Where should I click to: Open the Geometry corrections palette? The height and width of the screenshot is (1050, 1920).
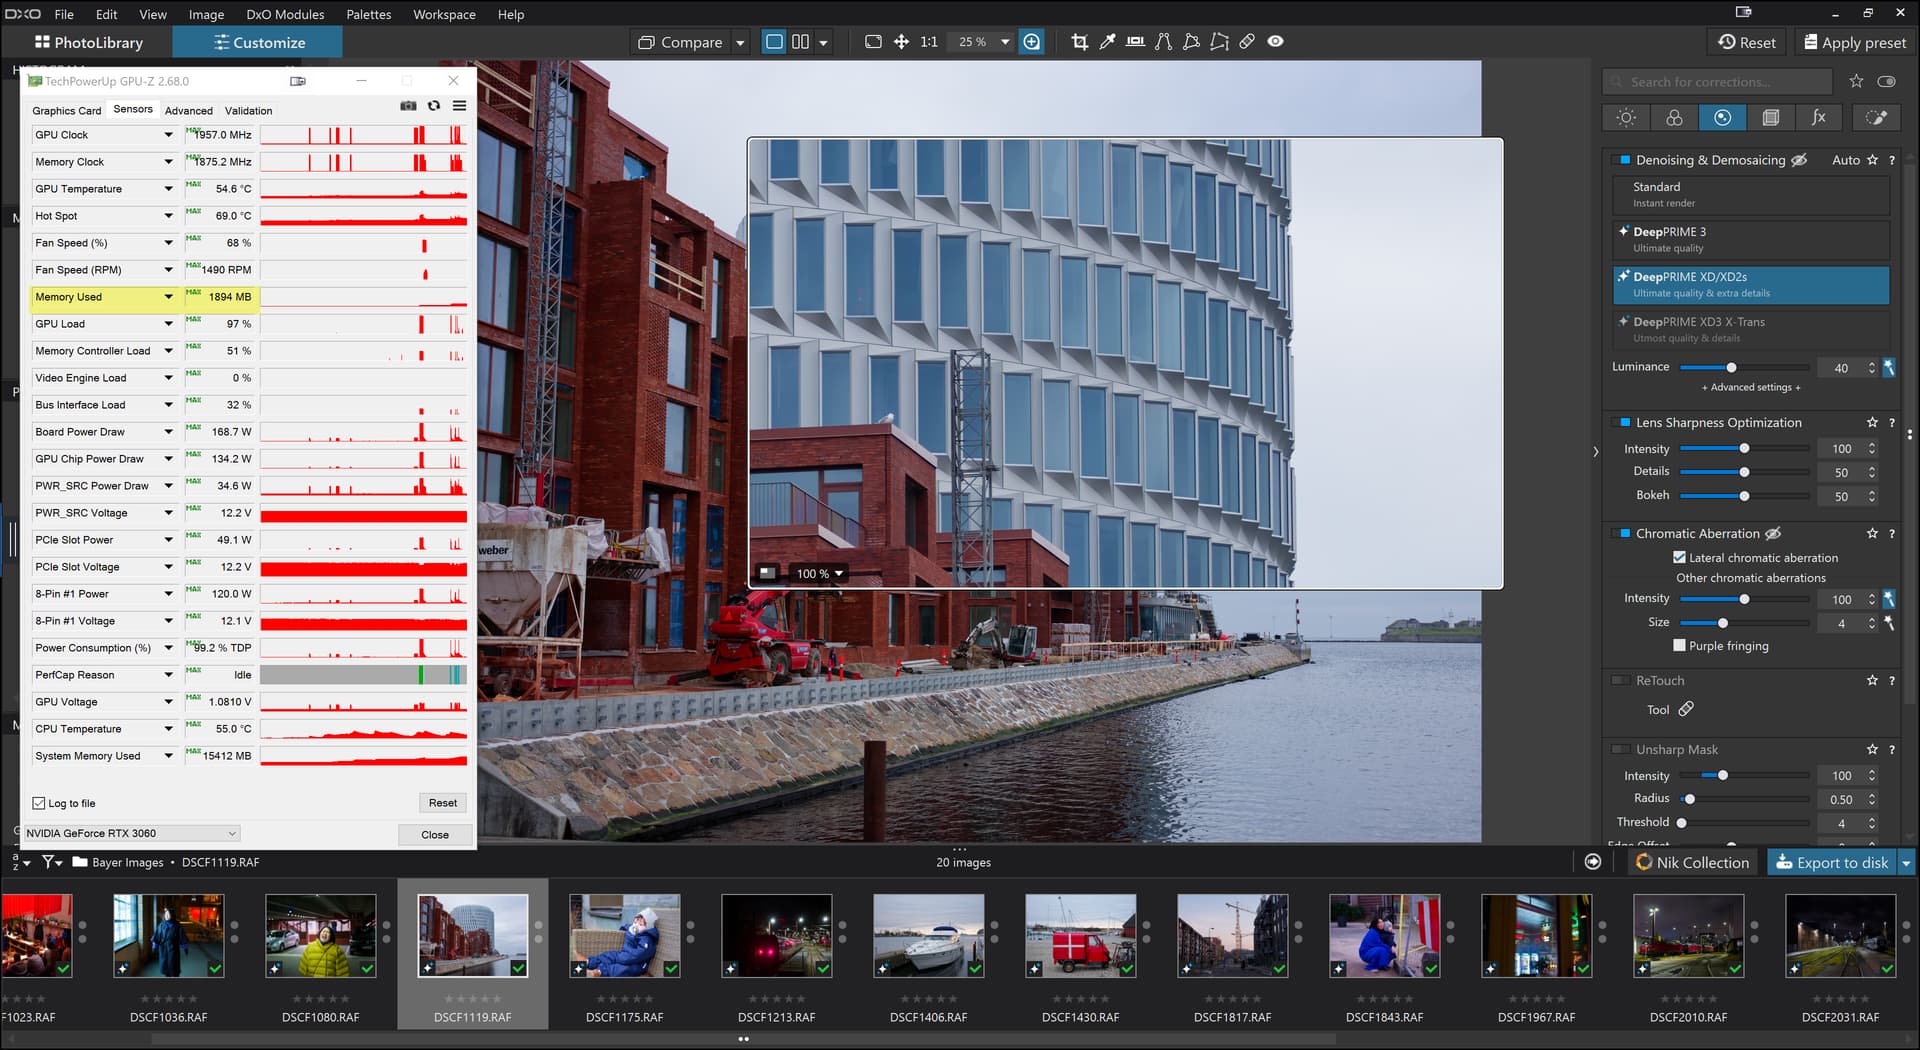[1770, 118]
